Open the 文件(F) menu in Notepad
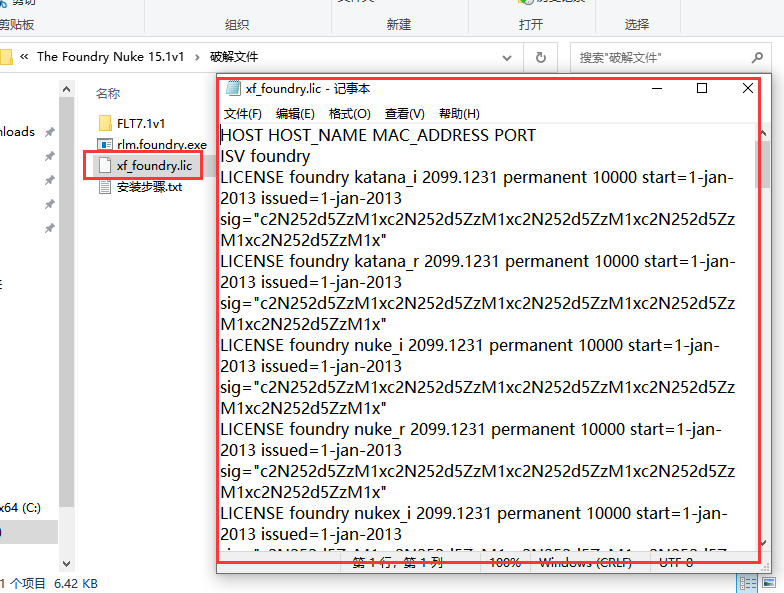 (242, 114)
